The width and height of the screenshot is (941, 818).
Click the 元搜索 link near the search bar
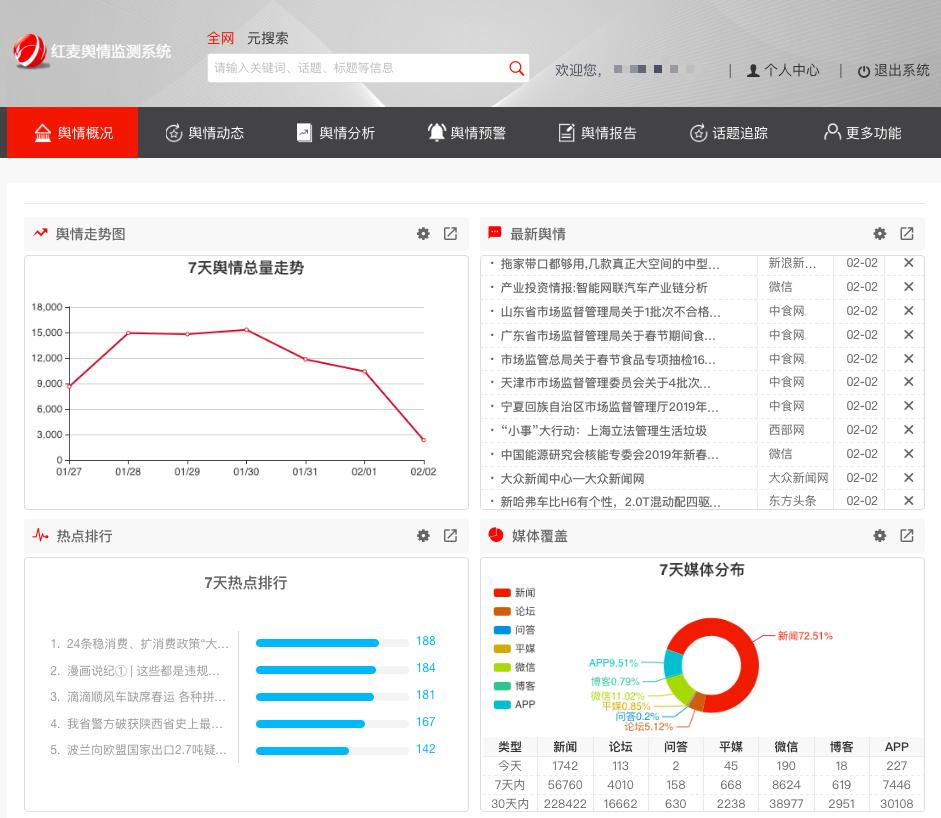tap(268, 38)
